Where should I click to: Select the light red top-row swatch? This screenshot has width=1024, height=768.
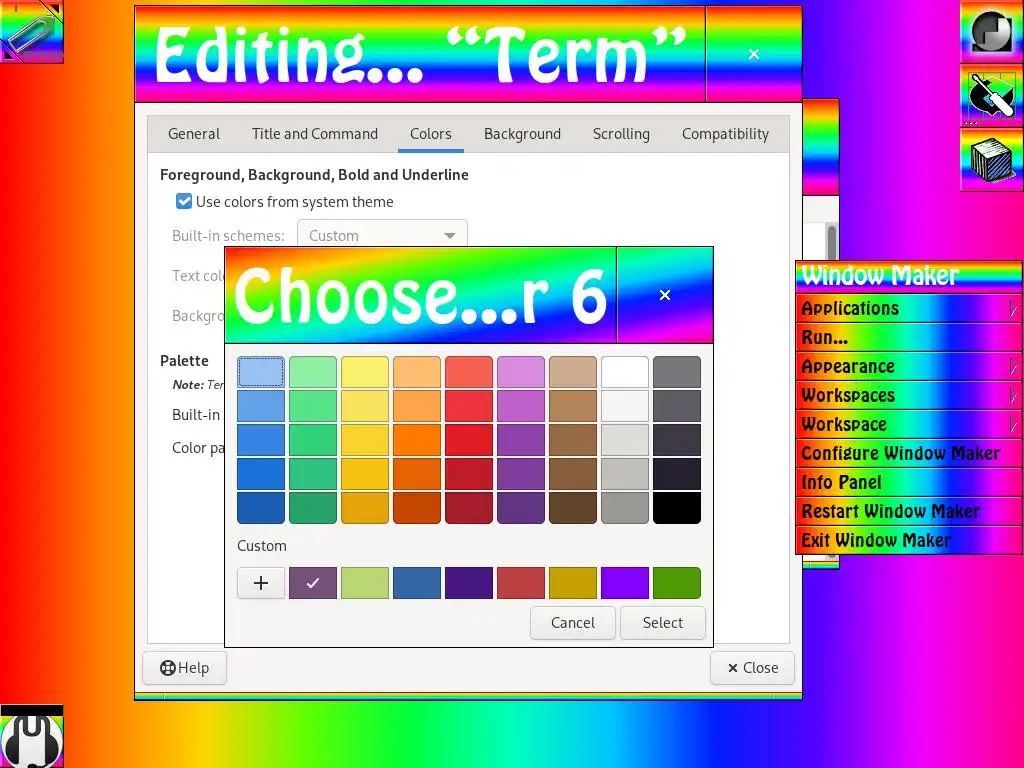coord(469,372)
